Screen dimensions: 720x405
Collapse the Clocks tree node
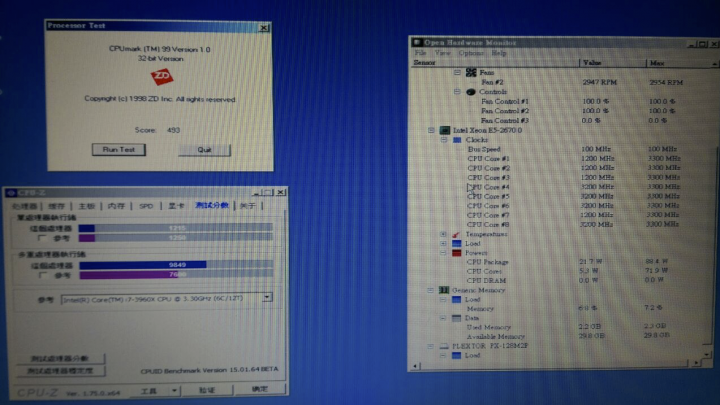pos(444,140)
